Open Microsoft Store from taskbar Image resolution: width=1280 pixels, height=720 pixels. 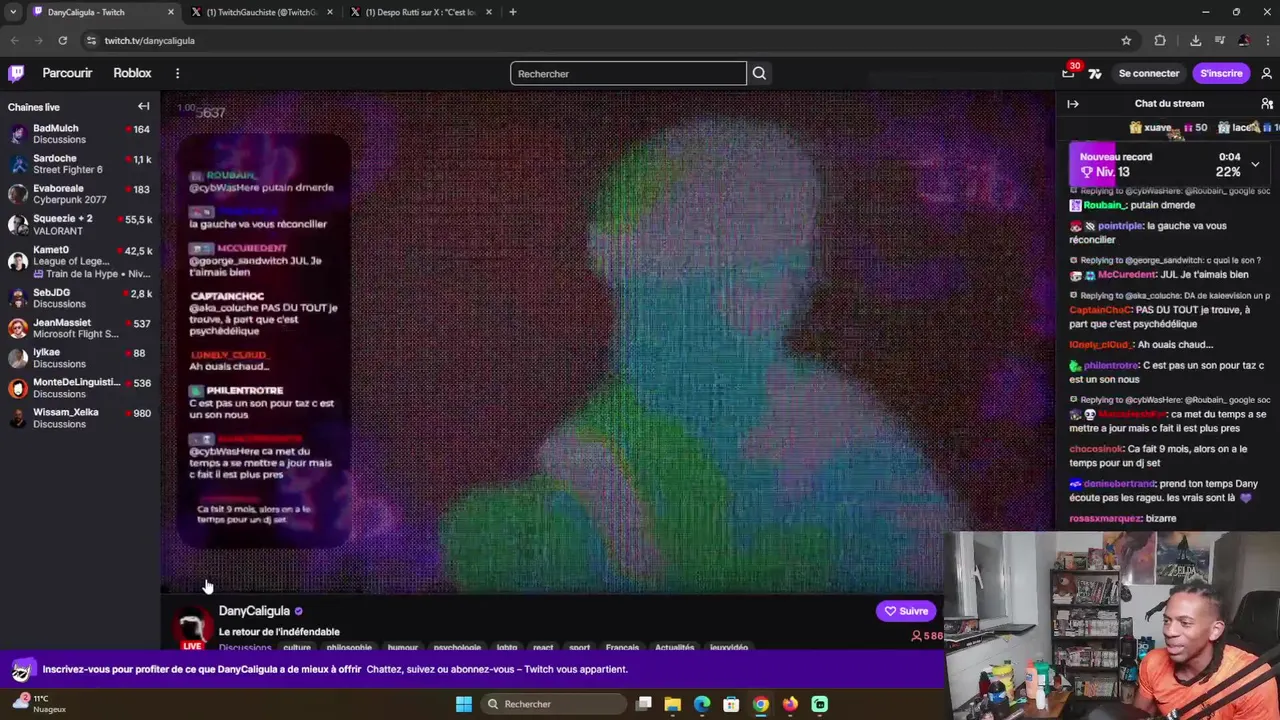point(731,704)
